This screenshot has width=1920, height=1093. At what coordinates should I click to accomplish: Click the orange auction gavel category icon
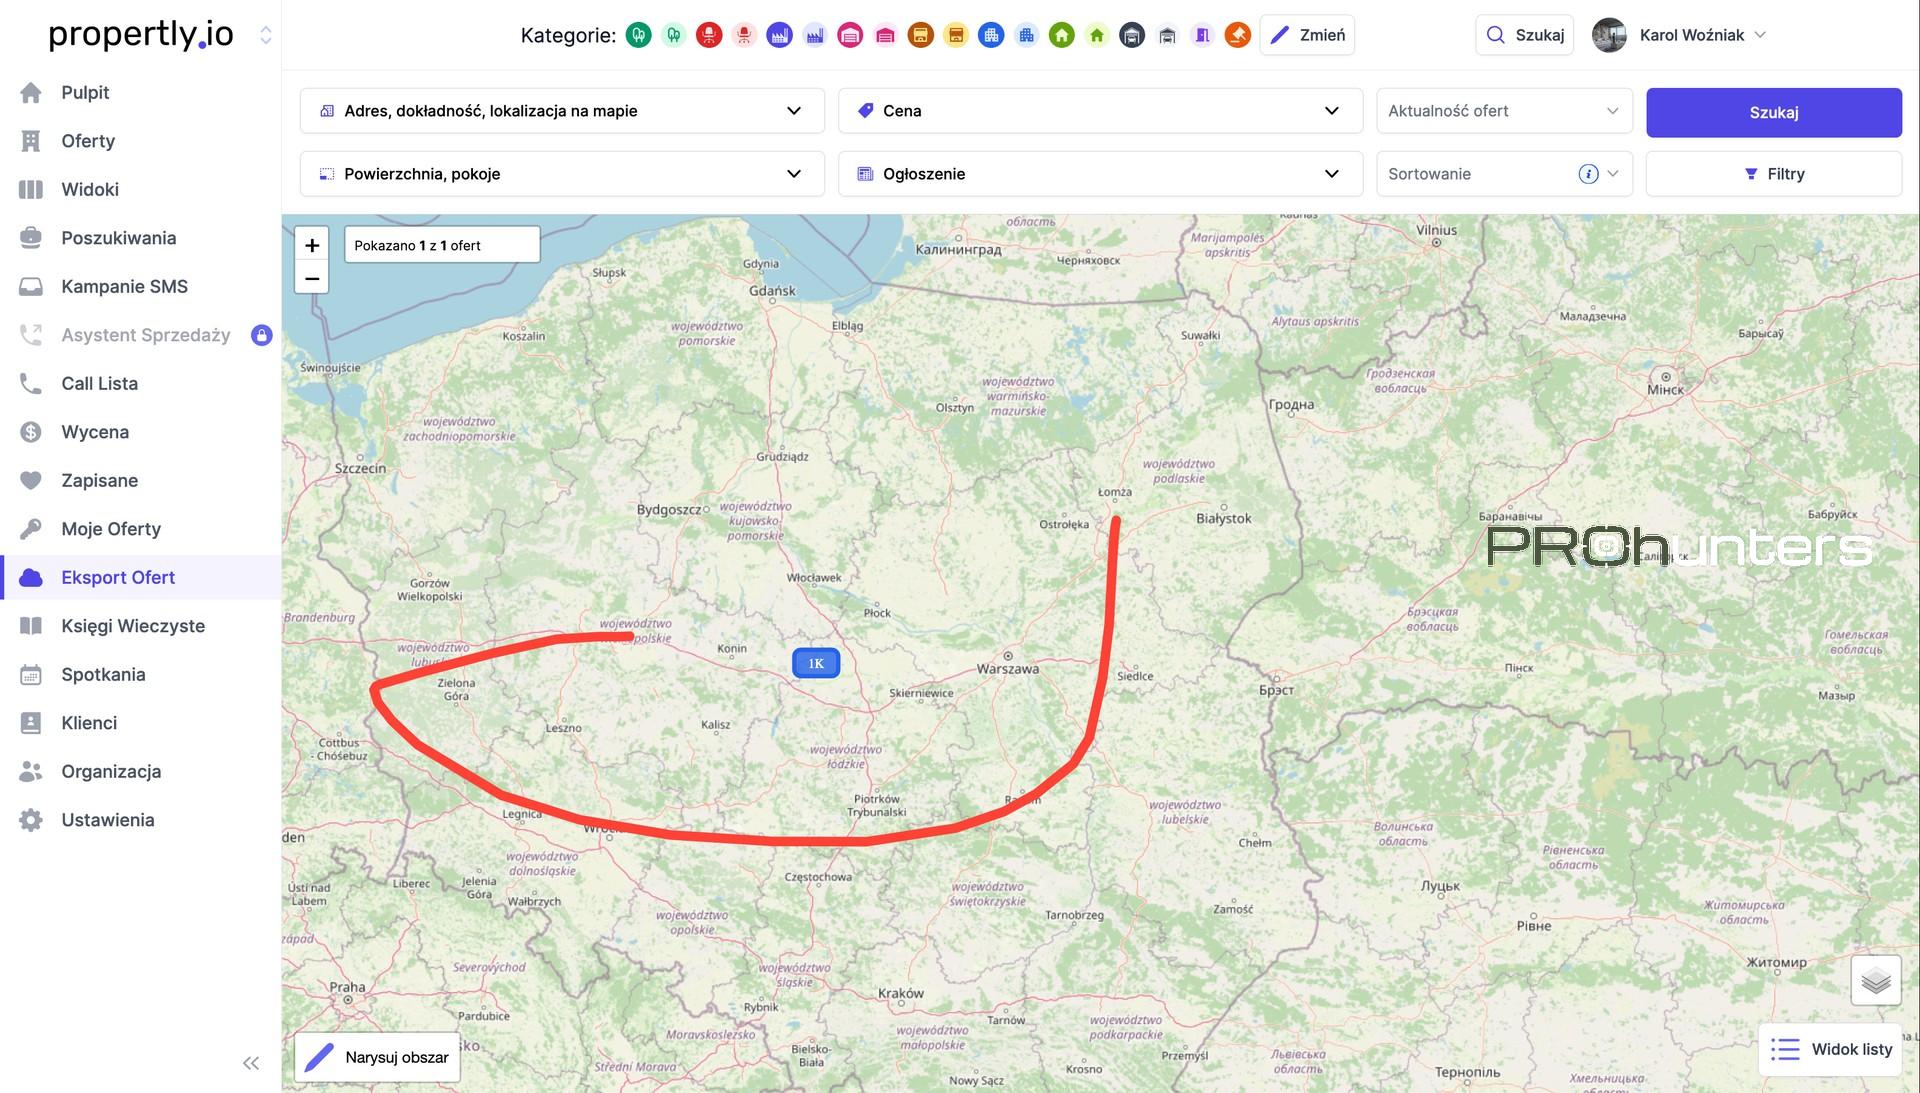(1237, 35)
